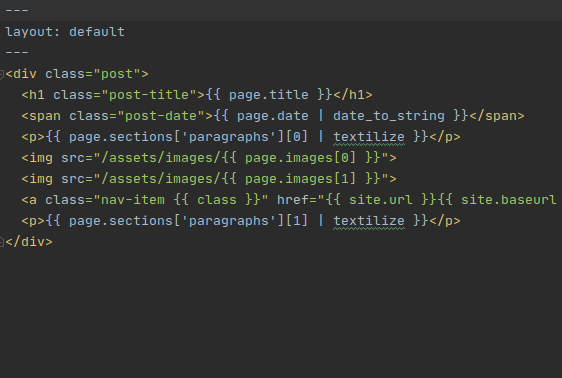Collapse the div class="post" fold marker
The height and width of the screenshot is (378, 562).
(1, 75)
